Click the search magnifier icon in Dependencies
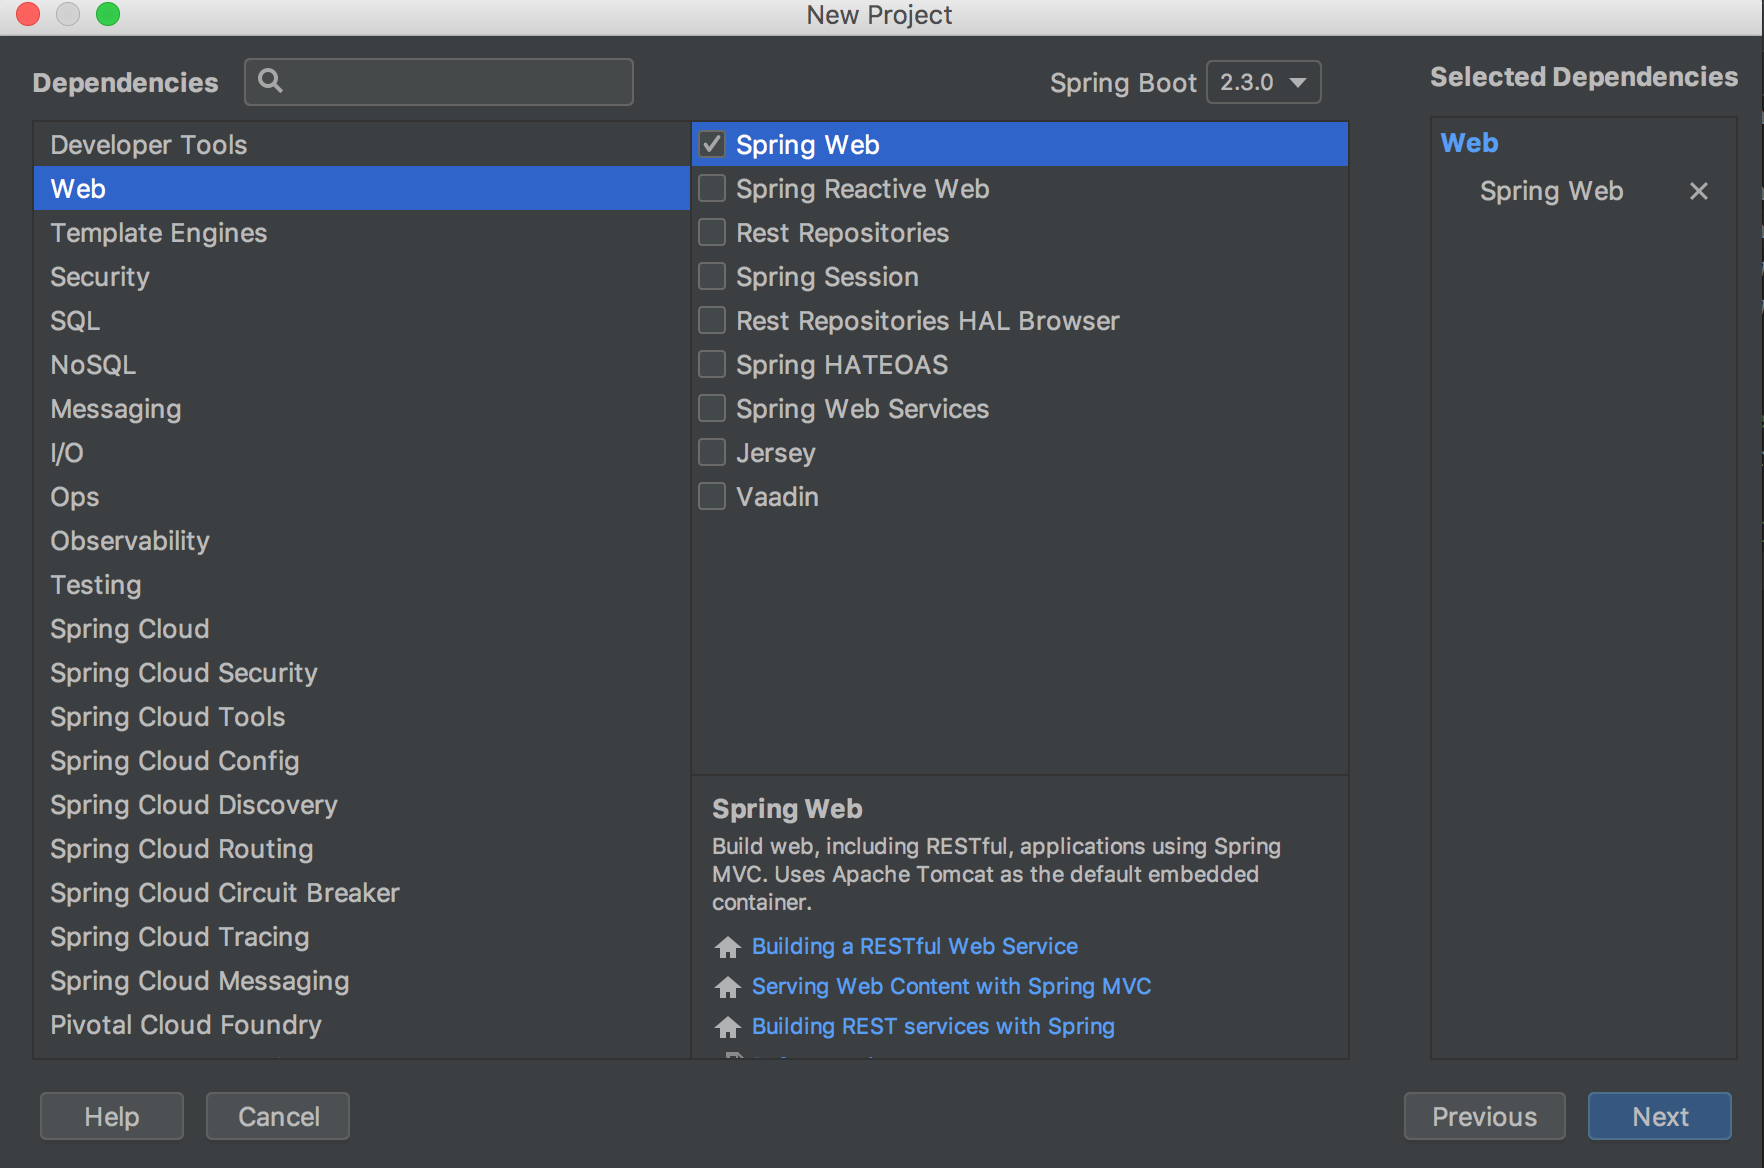Viewport: 1764px width, 1168px height. [270, 81]
